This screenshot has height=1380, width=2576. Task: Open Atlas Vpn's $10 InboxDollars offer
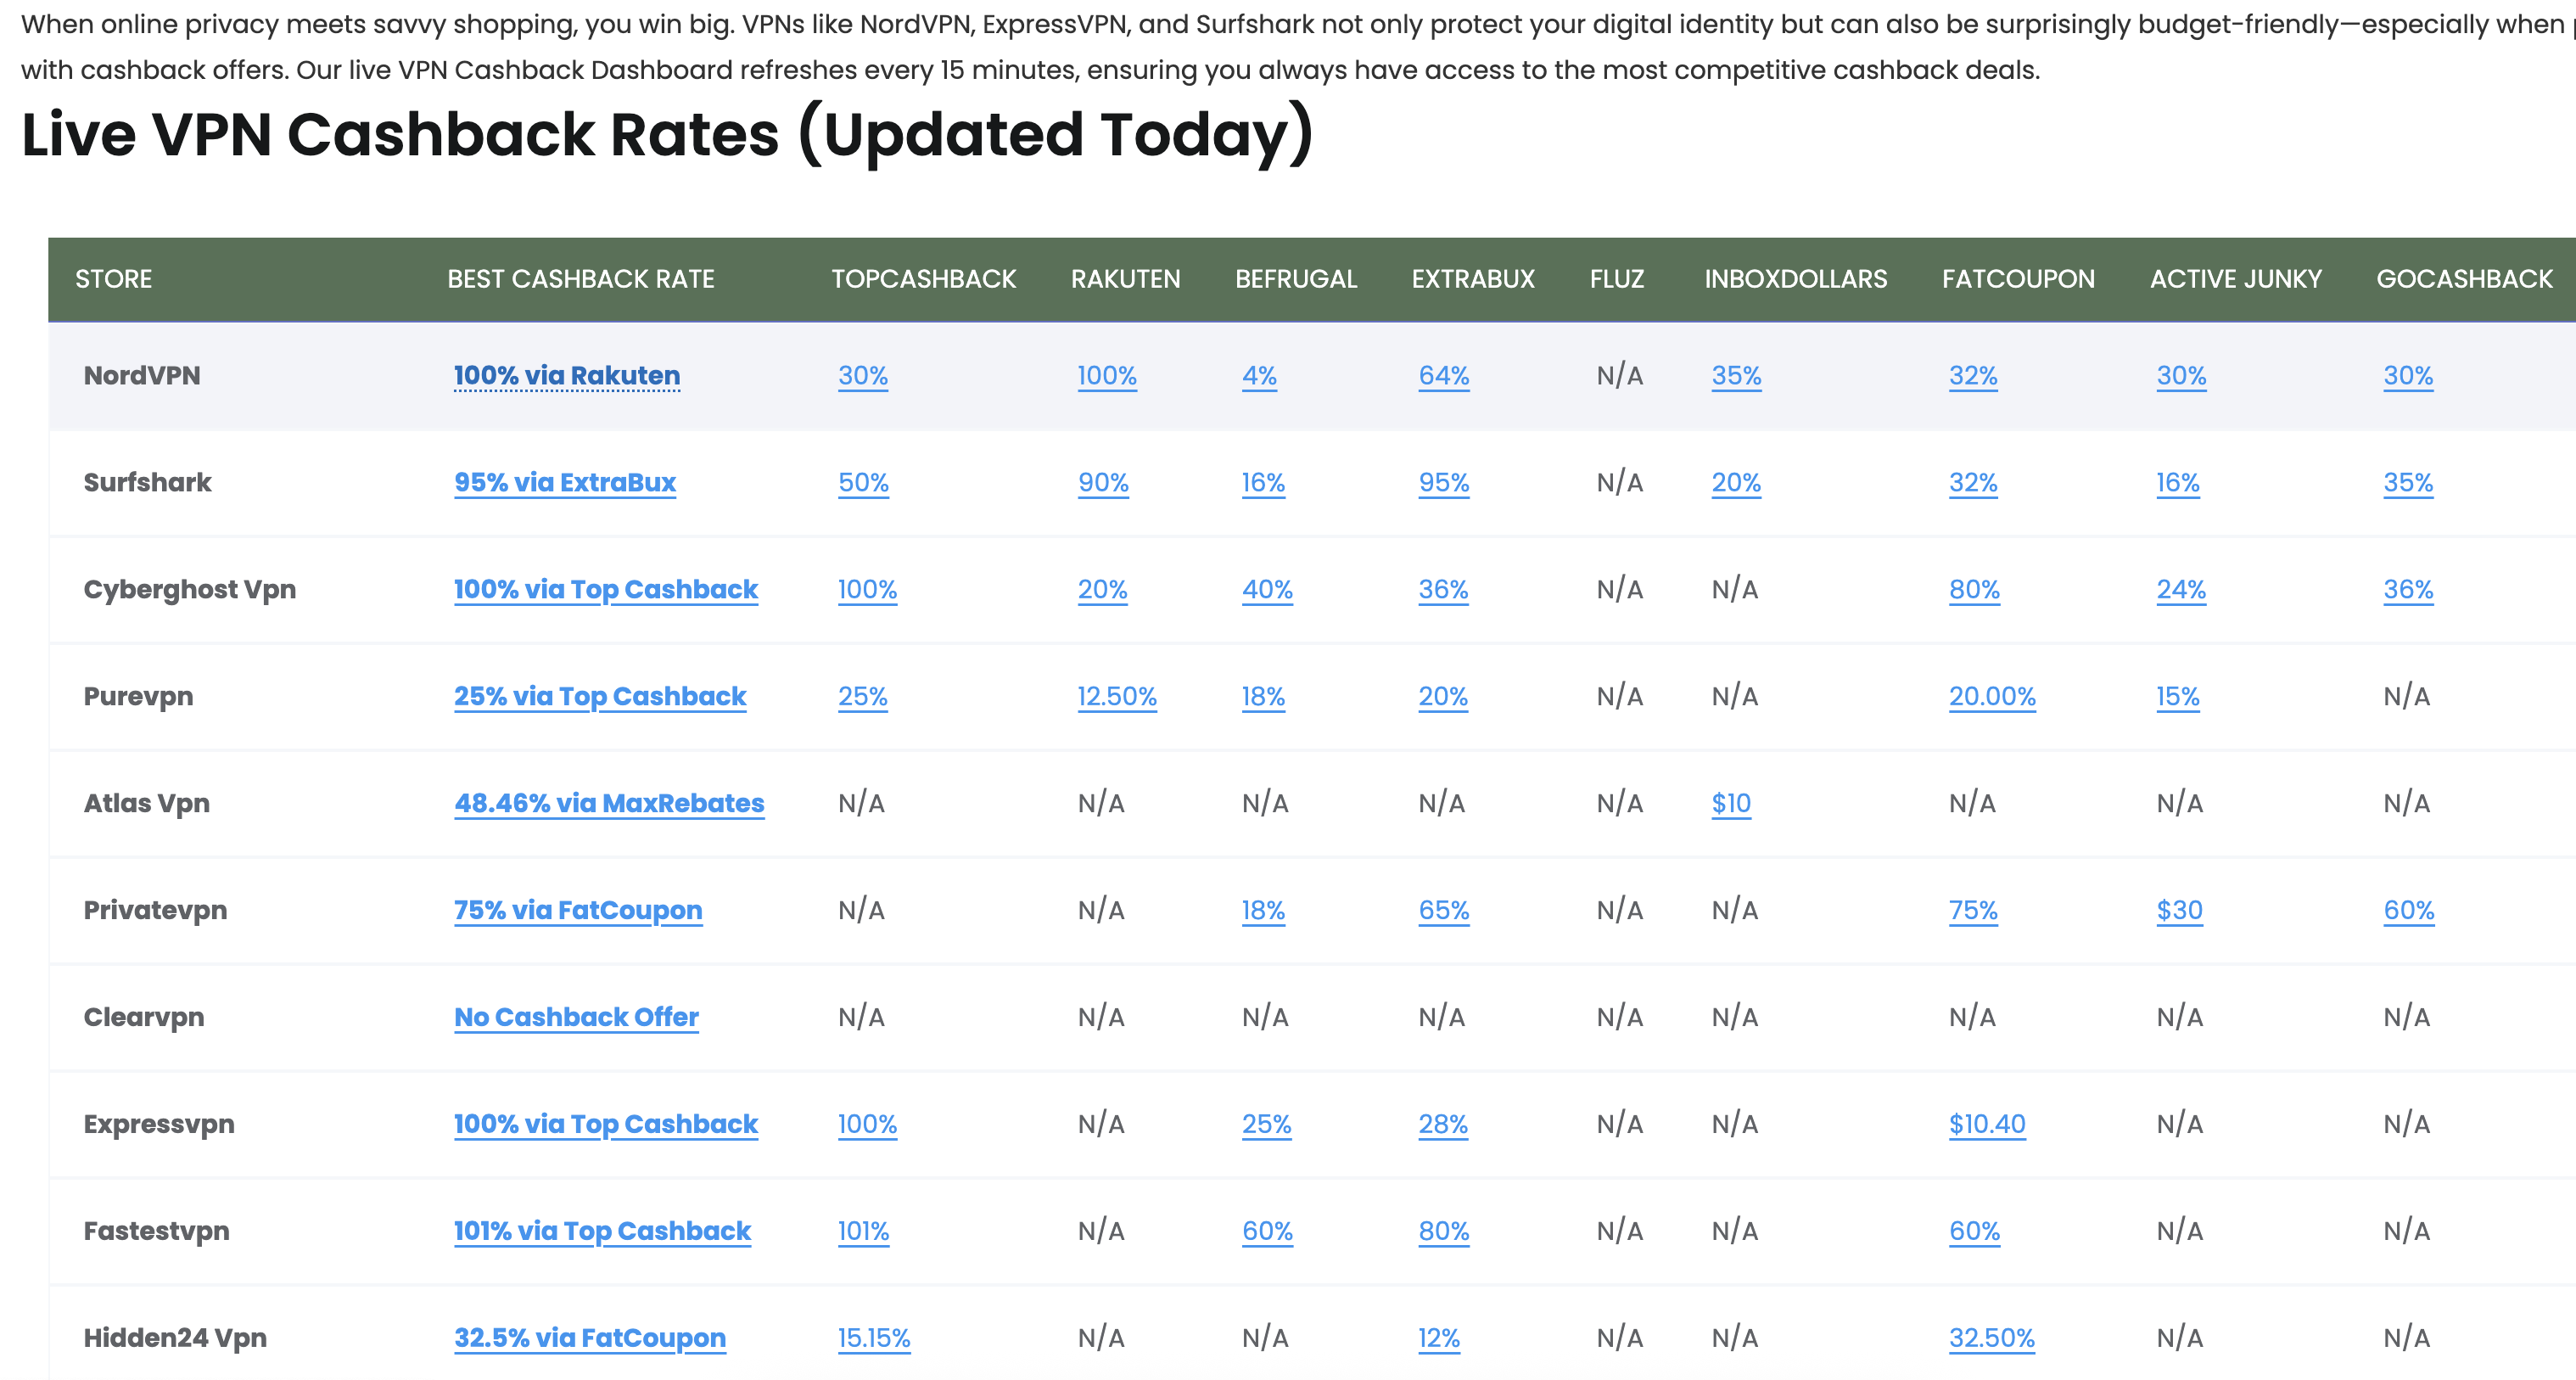(x=1731, y=804)
